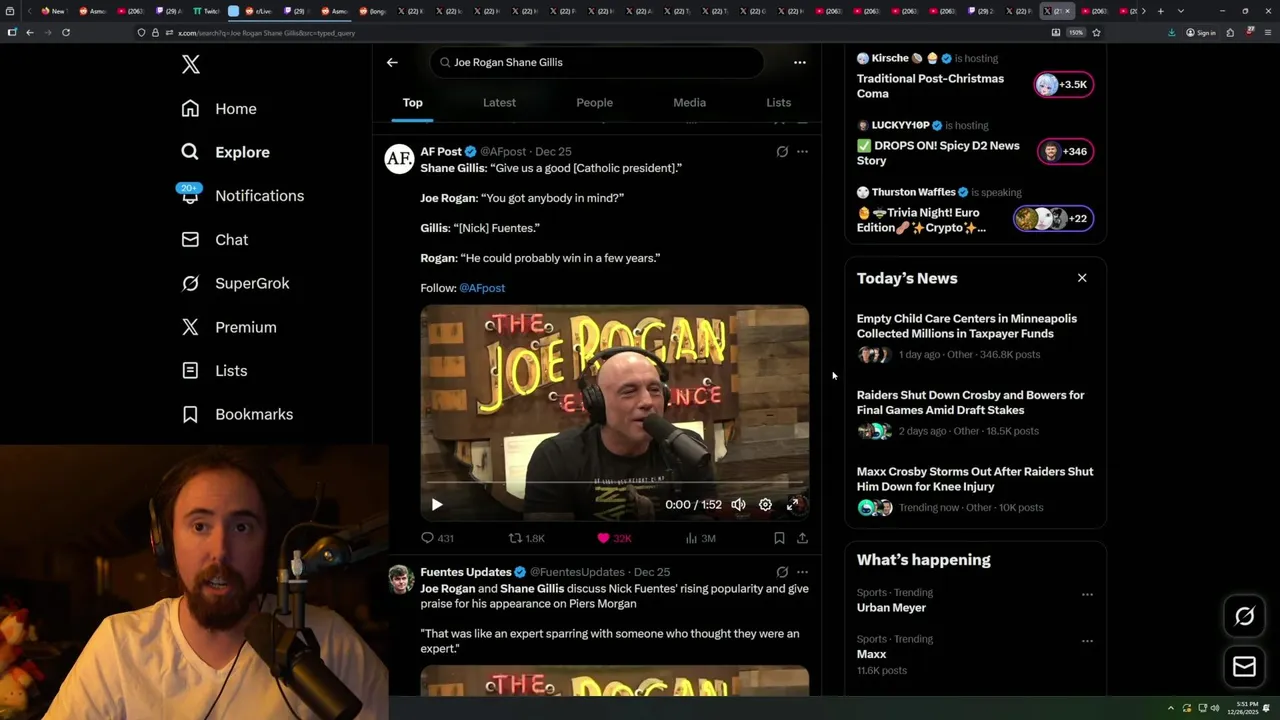The height and width of the screenshot is (720, 1280).
Task: Play the Joe Rogan video
Action: coord(437,505)
